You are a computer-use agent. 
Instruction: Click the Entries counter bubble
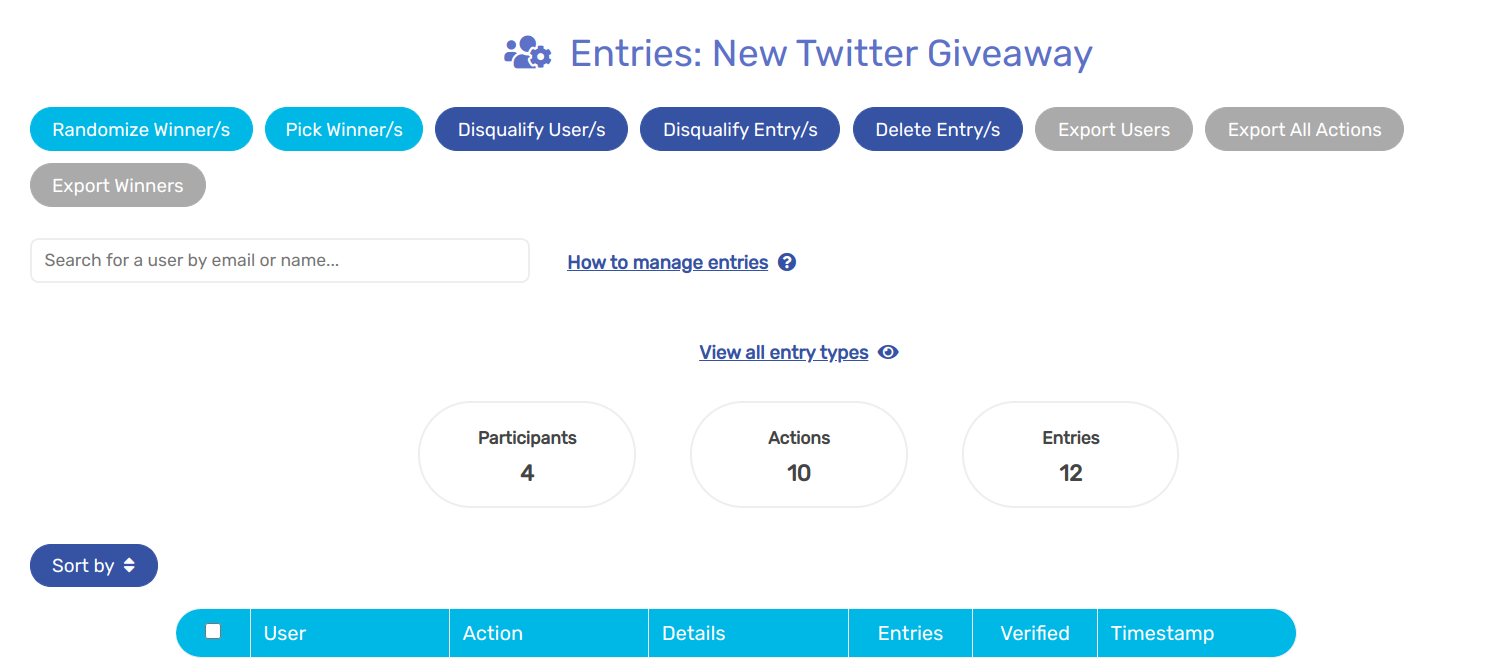[1070, 454]
